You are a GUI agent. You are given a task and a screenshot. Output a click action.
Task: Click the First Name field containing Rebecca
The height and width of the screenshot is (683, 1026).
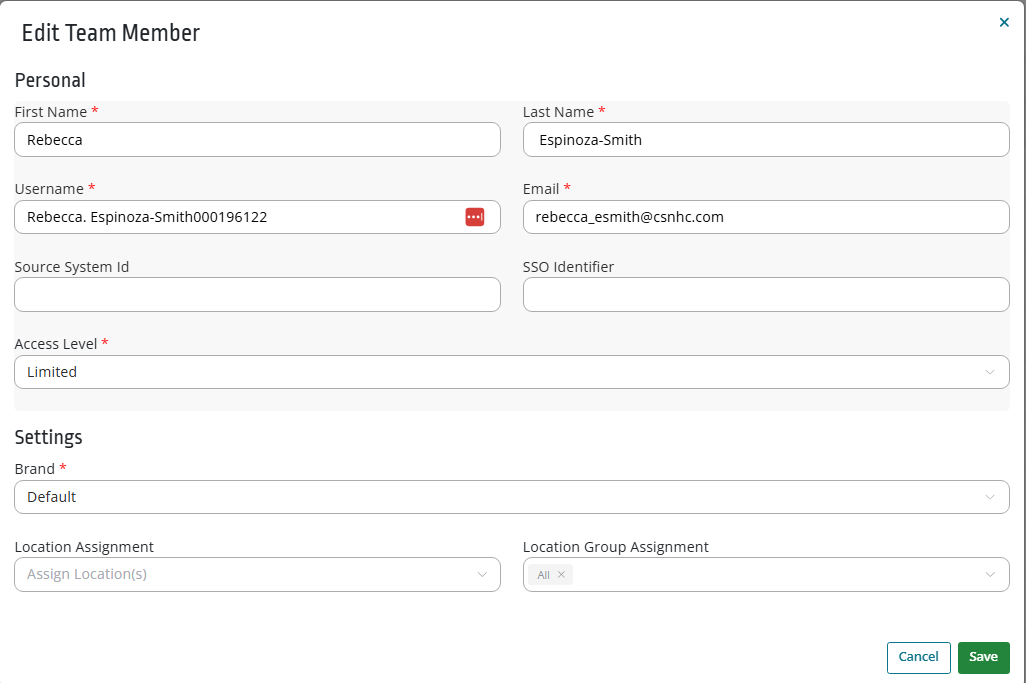pos(257,139)
